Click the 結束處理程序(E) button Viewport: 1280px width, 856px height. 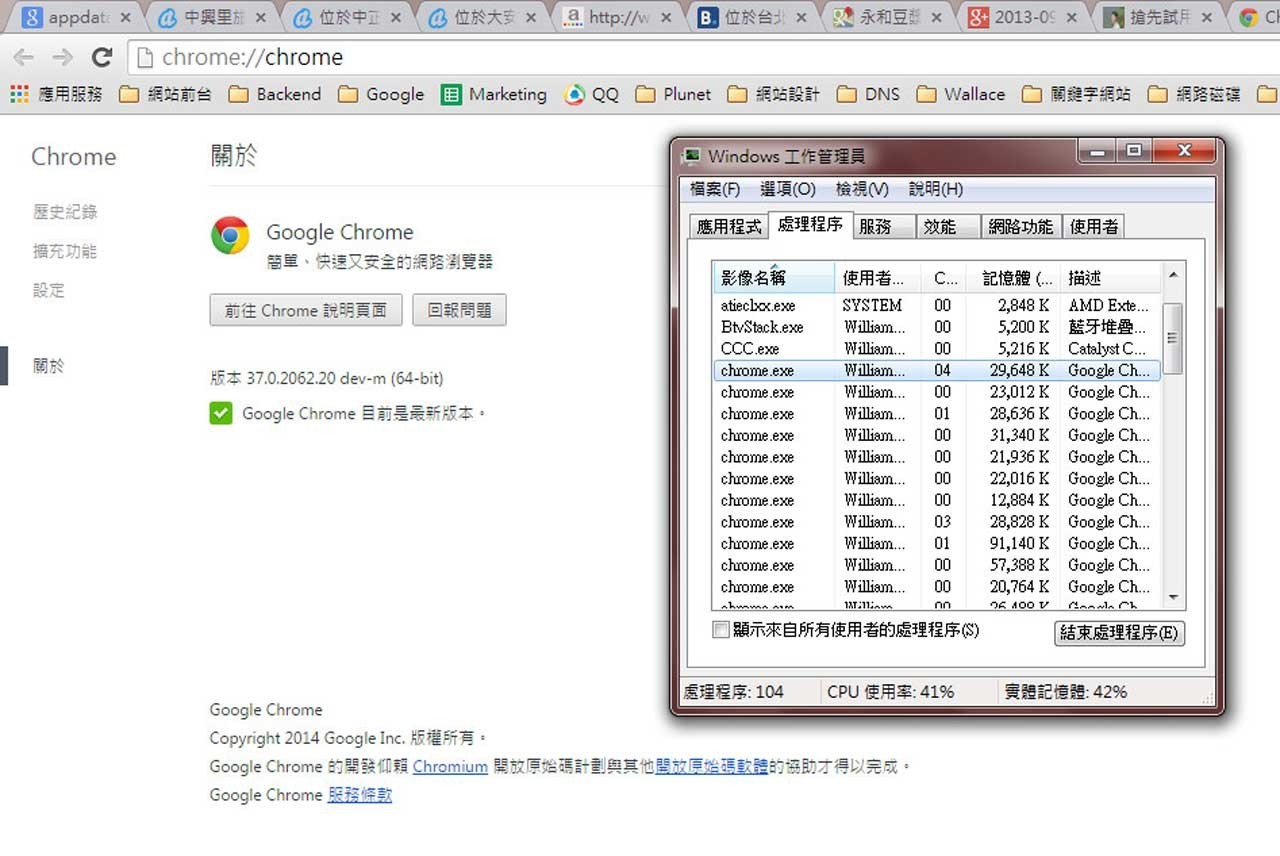tap(1120, 633)
